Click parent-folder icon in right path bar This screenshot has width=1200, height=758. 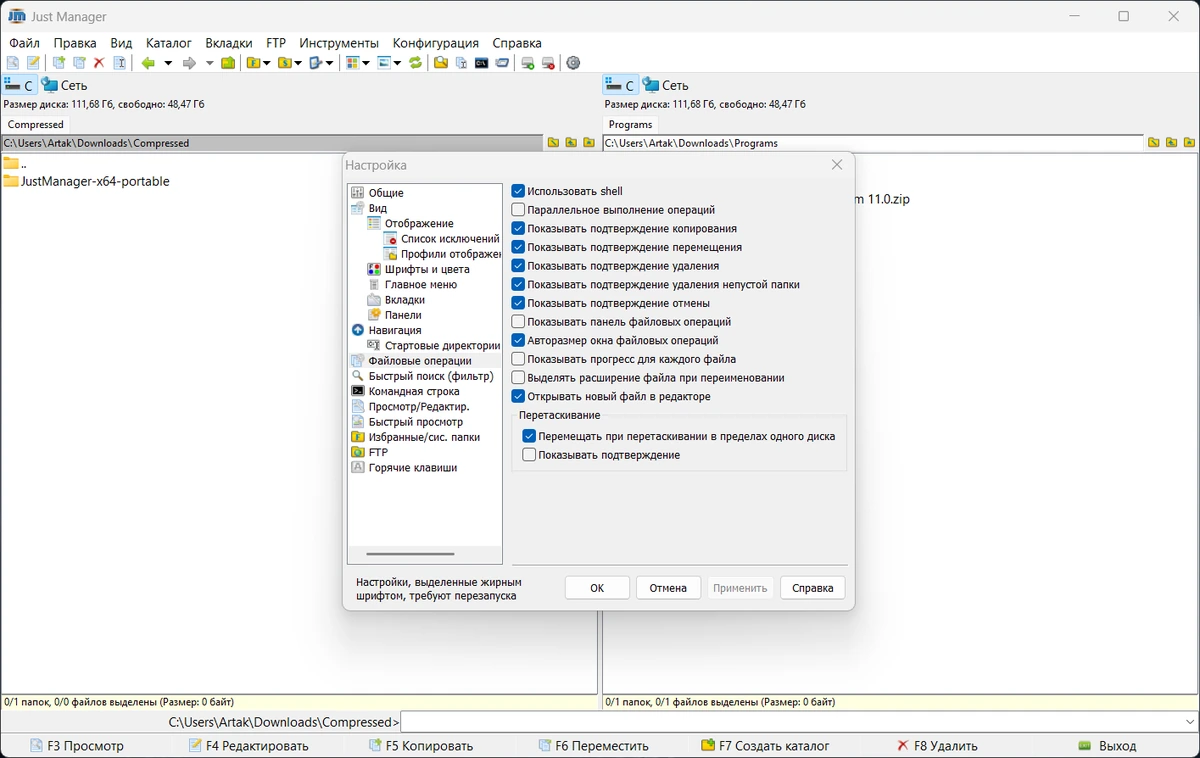(x=1171, y=143)
